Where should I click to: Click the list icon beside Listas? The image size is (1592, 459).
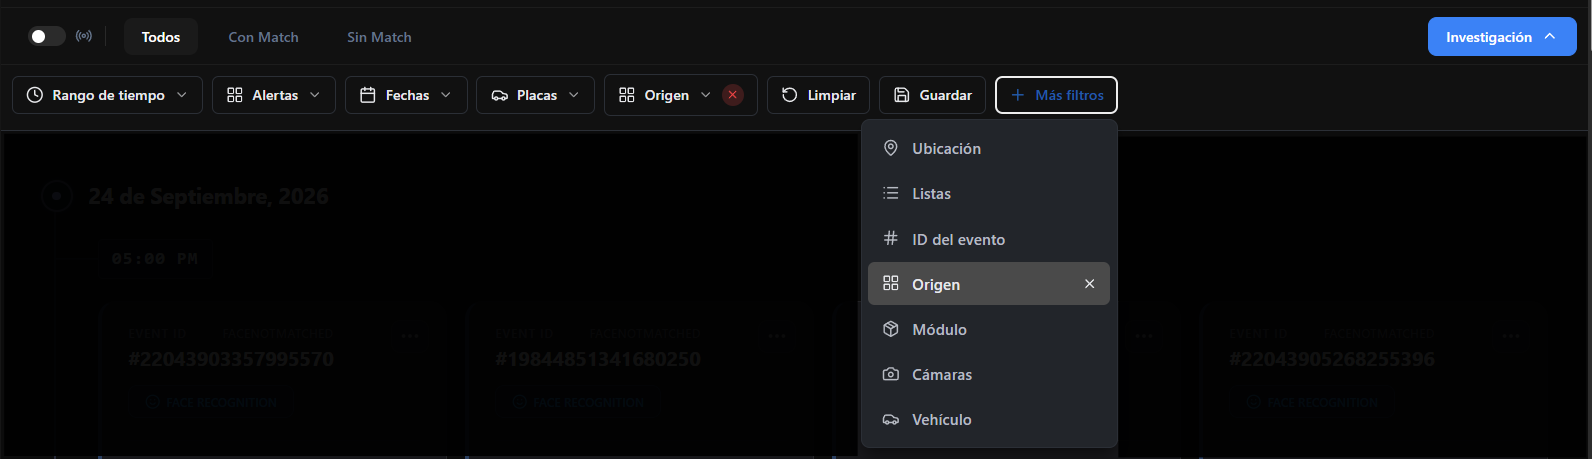[891, 193]
